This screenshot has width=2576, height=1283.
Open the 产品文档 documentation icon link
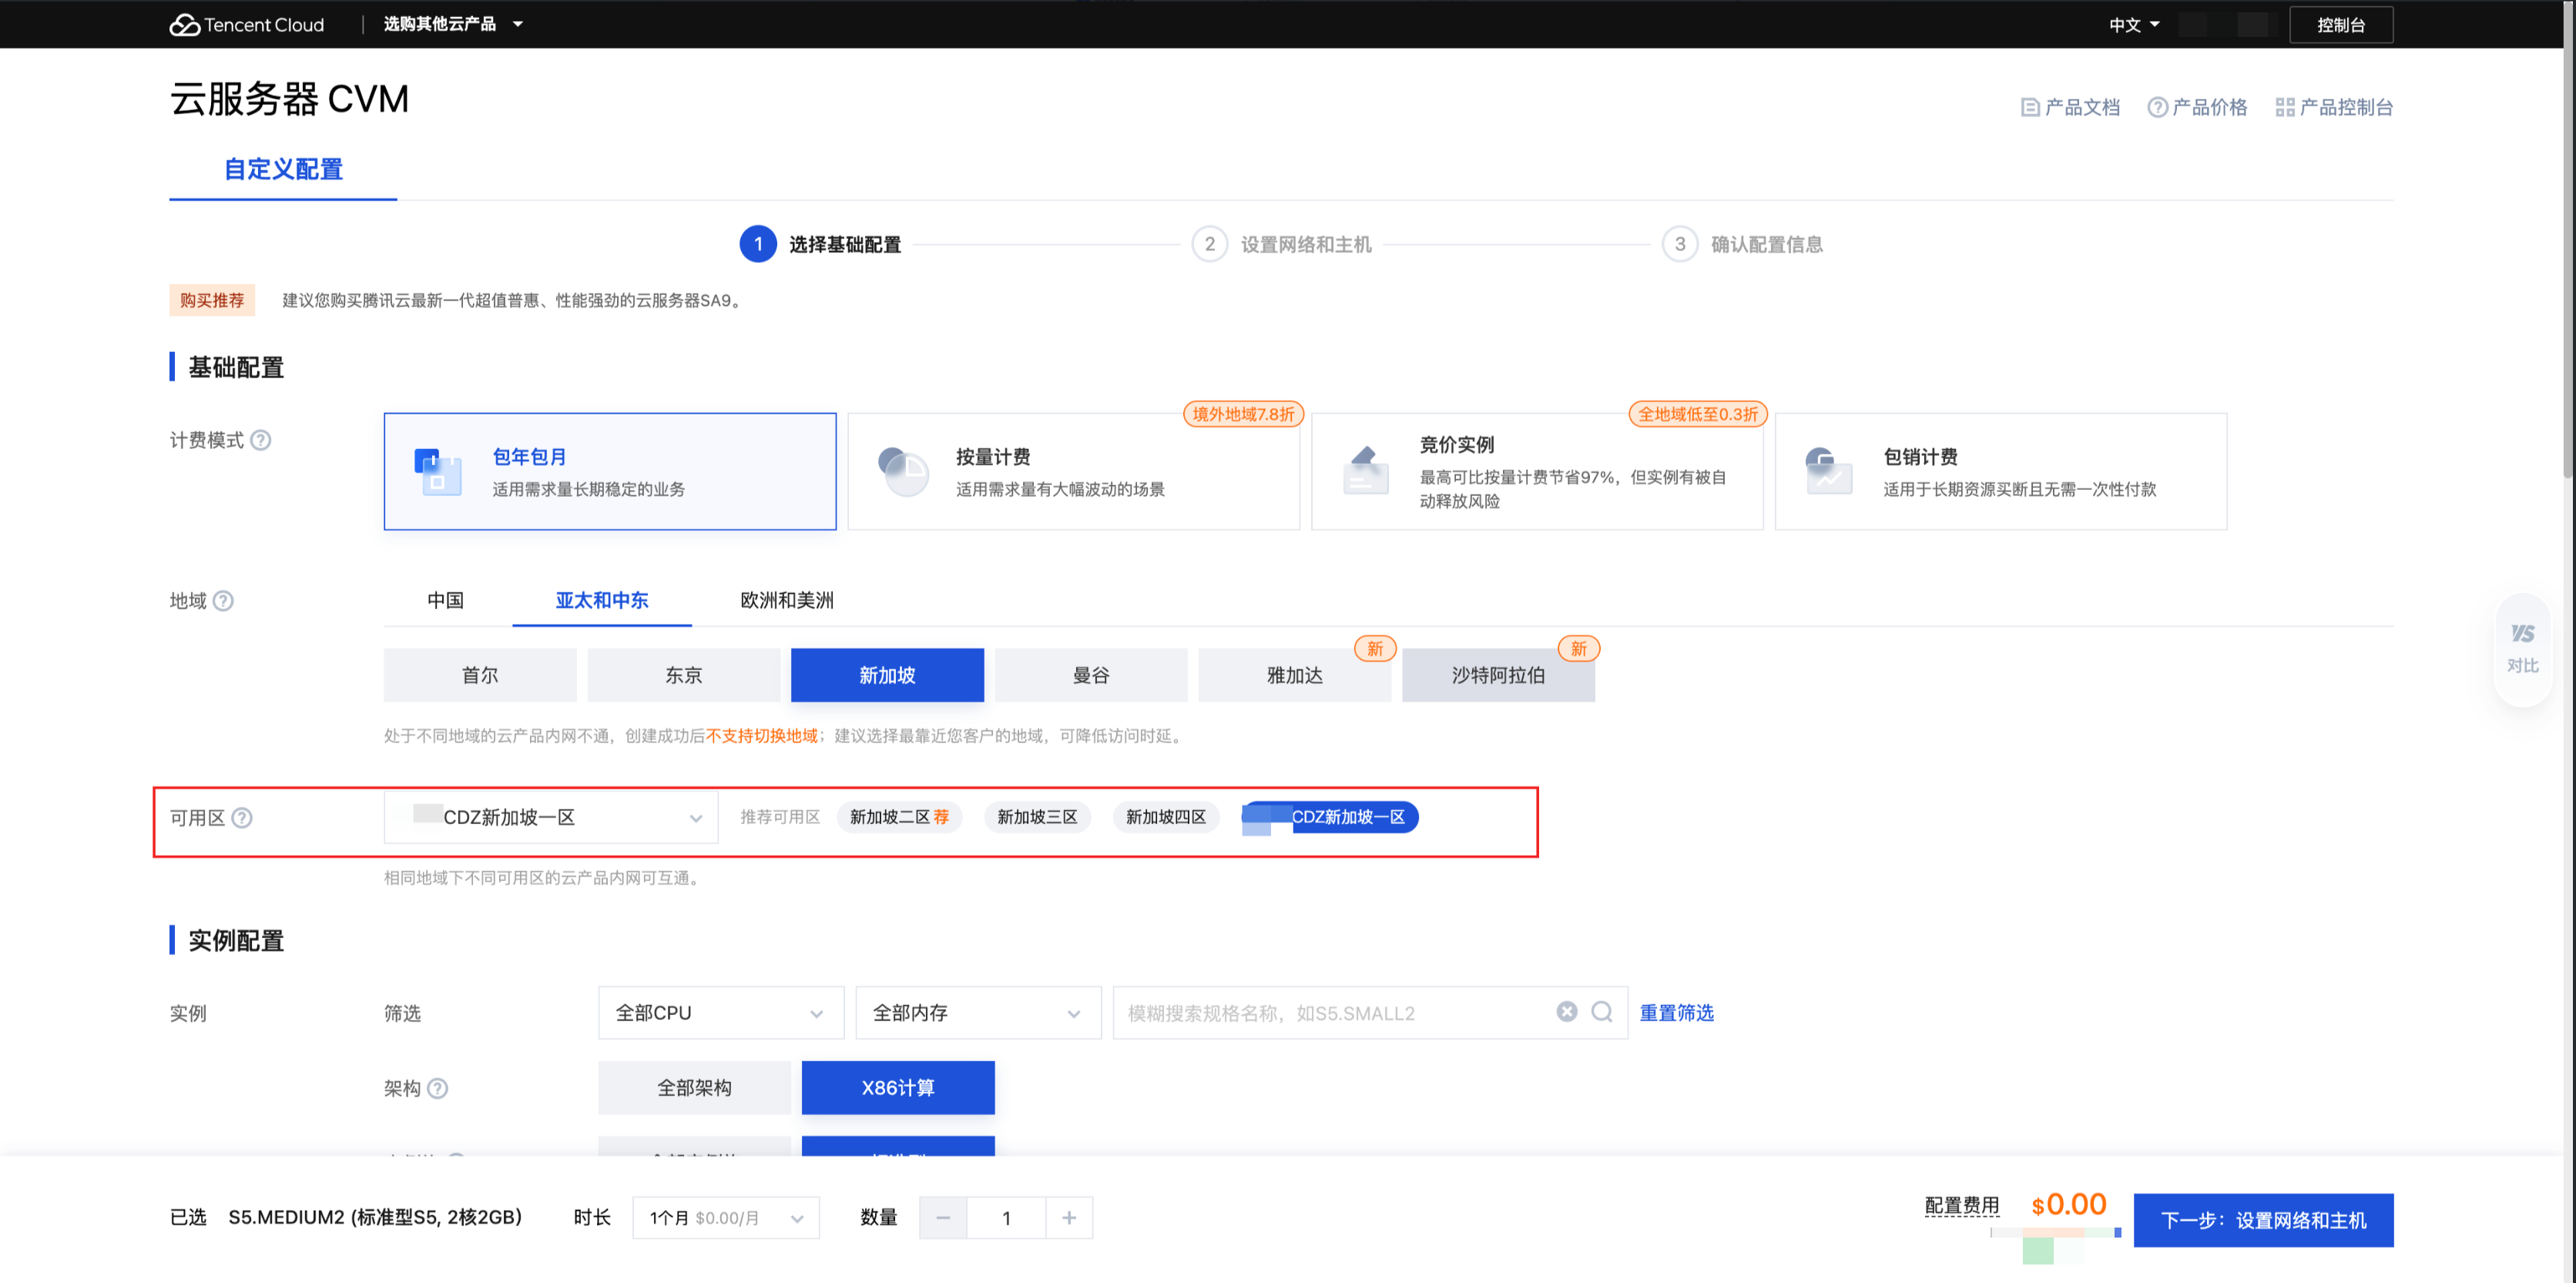coord(2030,107)
